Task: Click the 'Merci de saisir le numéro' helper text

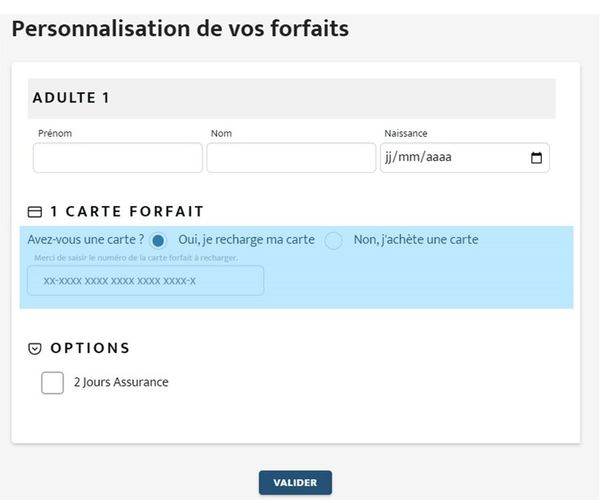Action: pyautogui.click(x=132, y=258)
